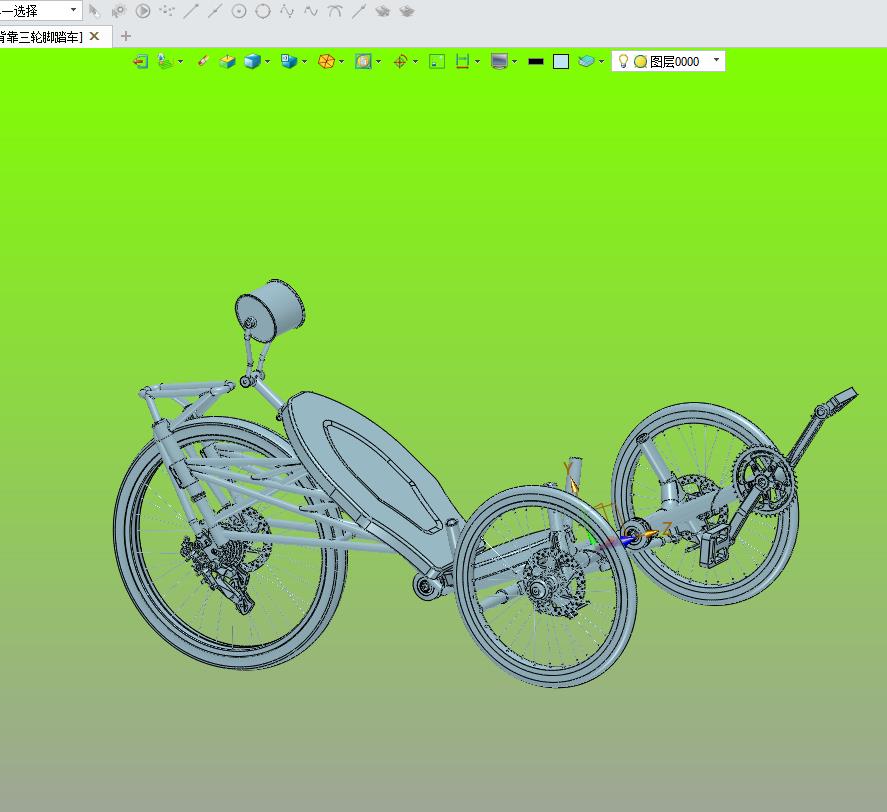Click the tricycle headrest cylinder
This screenshot has width=887, height=812.
coord(270,311)
